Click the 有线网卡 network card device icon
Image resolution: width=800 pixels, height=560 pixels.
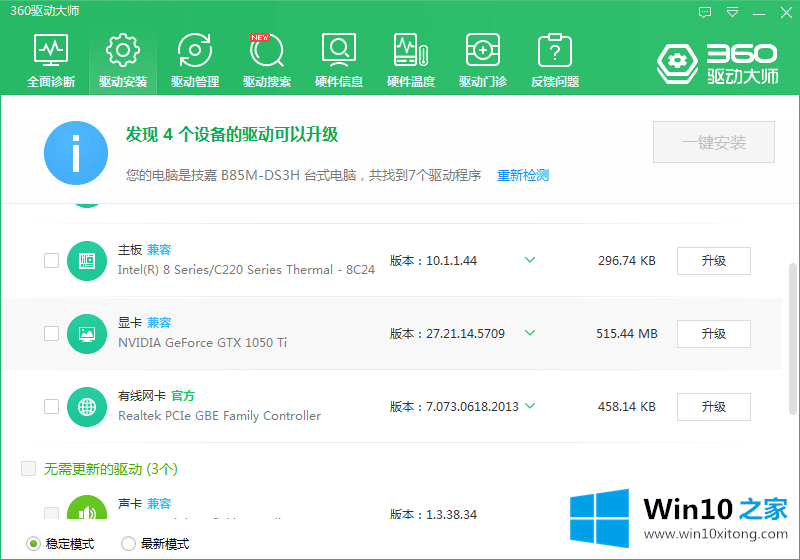[x=87, y=406]
